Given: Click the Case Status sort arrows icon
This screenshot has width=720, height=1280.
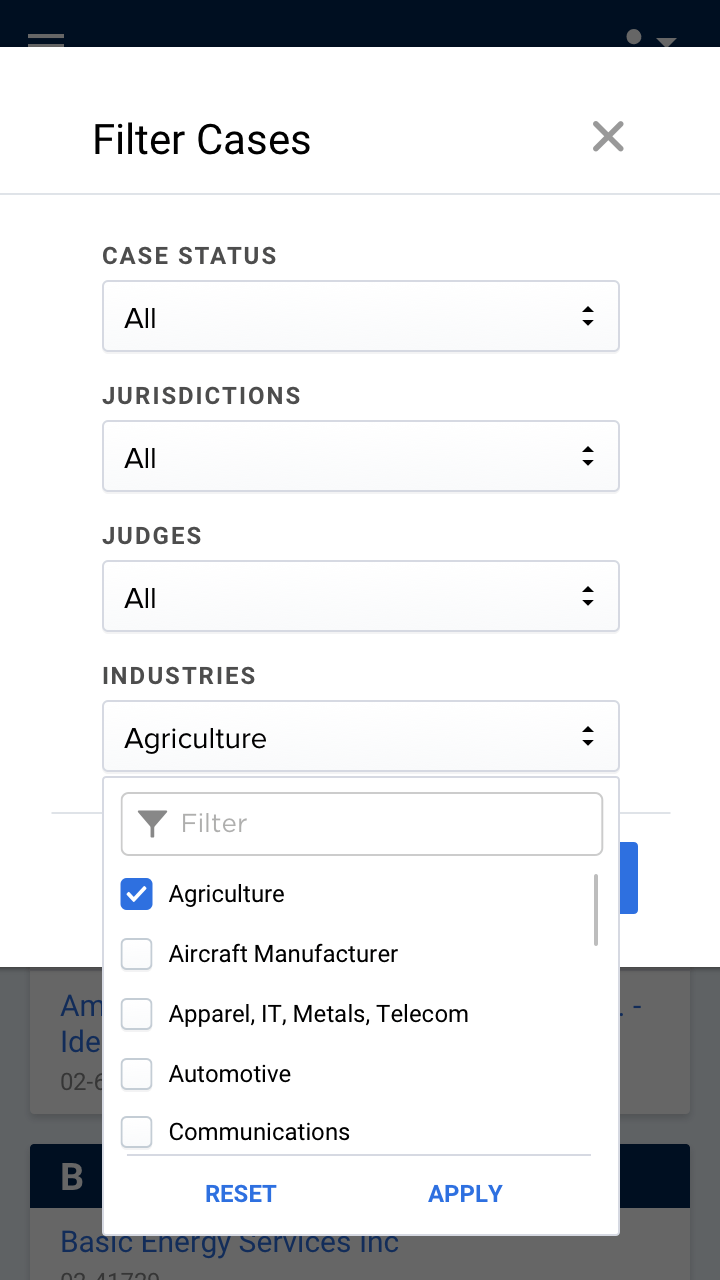Looking at the screenshot, I should pos(588,317).
